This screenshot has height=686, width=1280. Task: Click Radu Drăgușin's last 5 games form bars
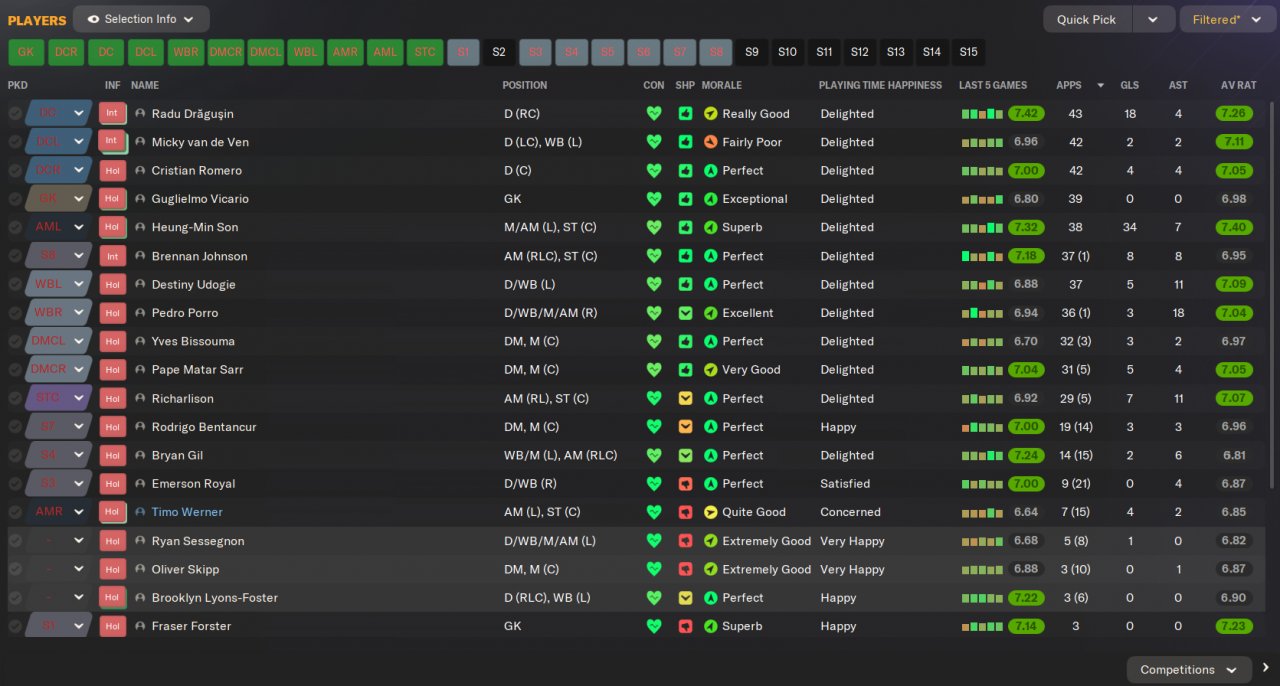(x=982, y=114)
